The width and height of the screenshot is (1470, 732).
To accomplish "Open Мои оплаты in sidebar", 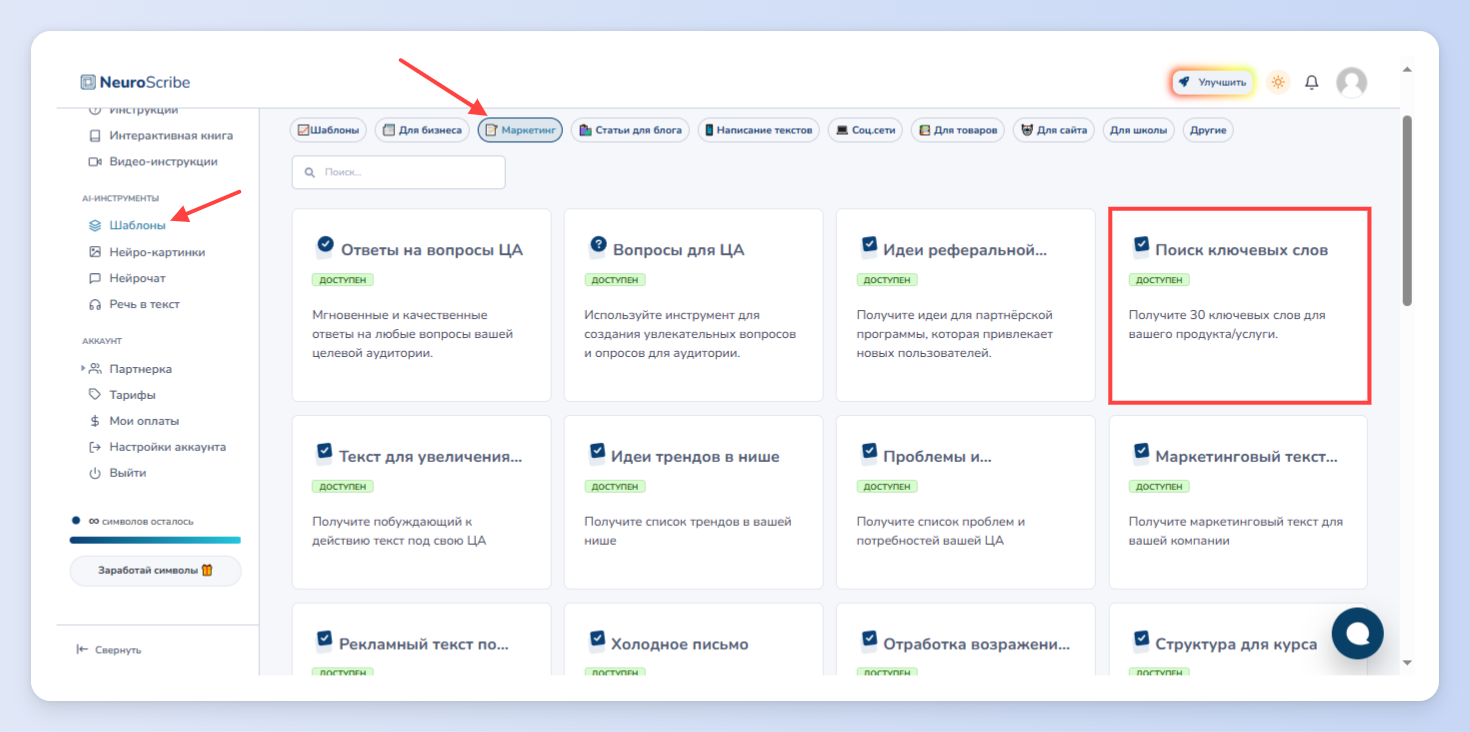I will (144, 421).
